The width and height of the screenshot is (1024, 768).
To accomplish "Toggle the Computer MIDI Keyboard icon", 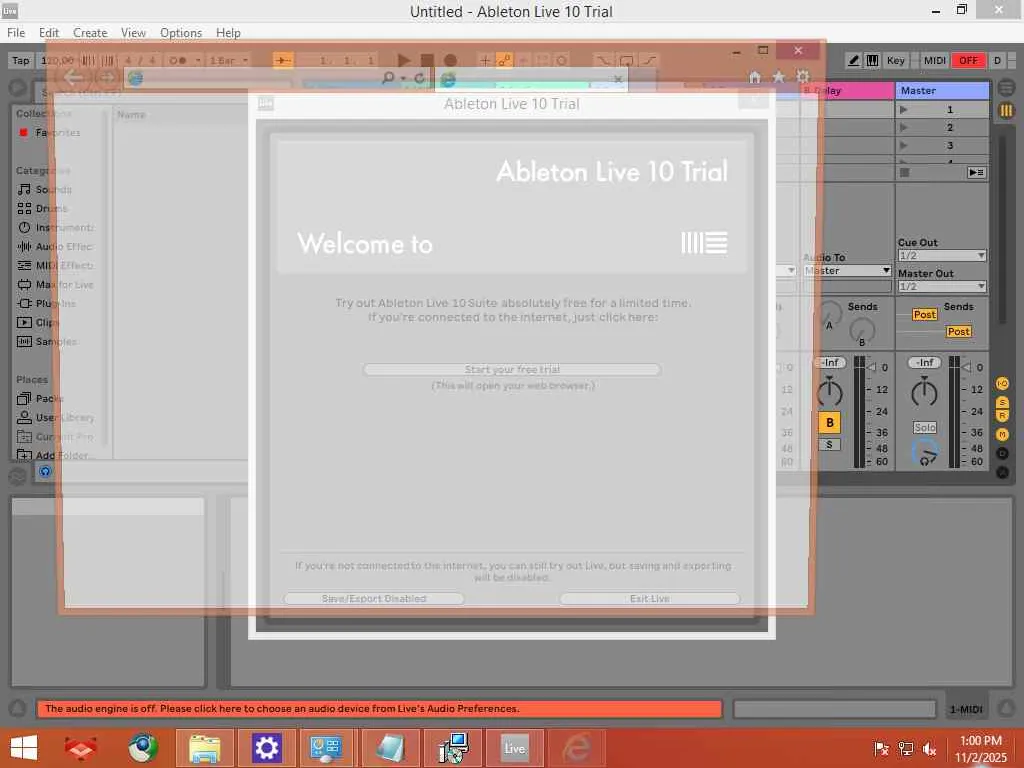I will coord(872,60).
